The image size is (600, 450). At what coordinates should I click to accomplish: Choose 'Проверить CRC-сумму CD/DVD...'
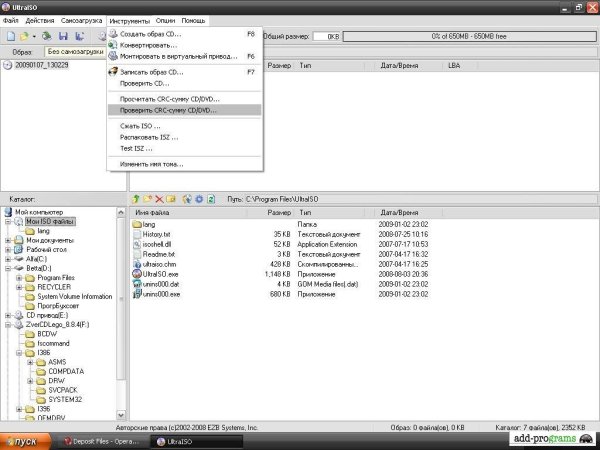coord(185,110)
